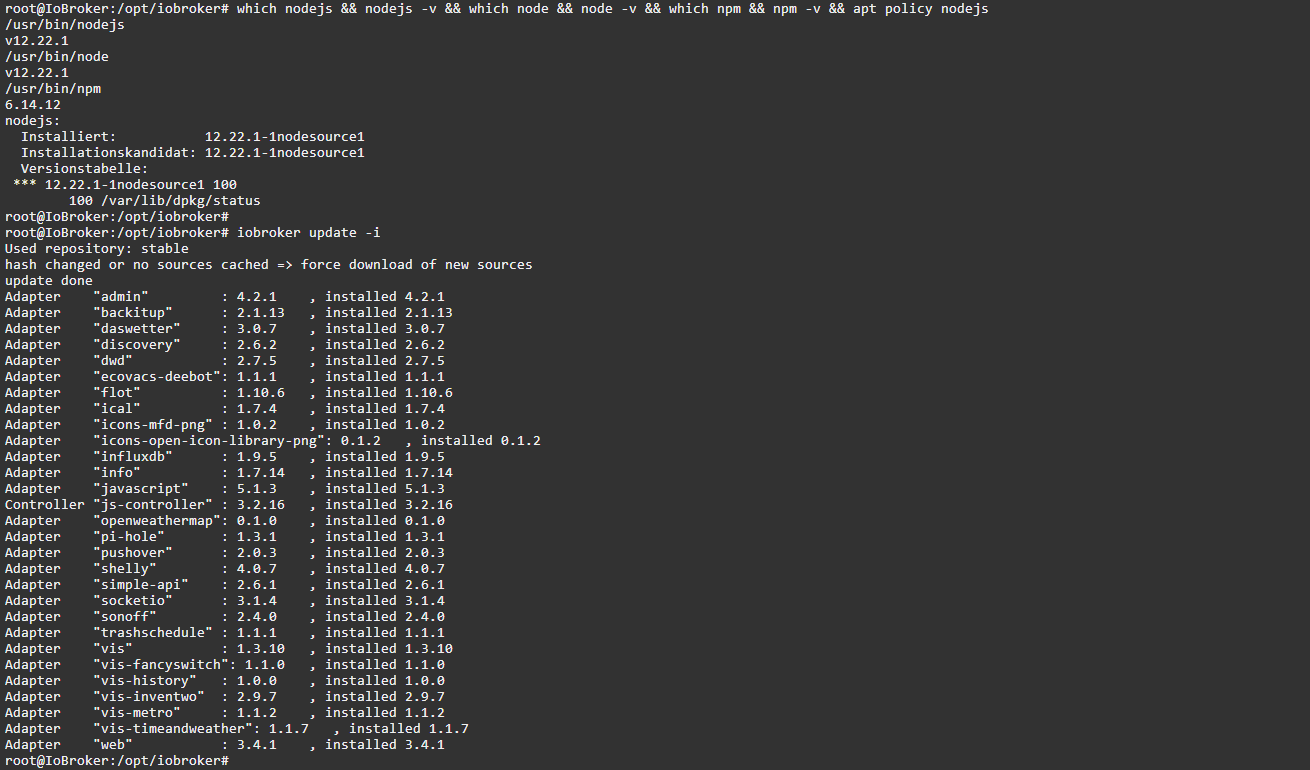Viewport: 1310px width, 770px height.
Task: Click the "admin" adapter name
Action: pyautogui.click(x=120, y=297)
